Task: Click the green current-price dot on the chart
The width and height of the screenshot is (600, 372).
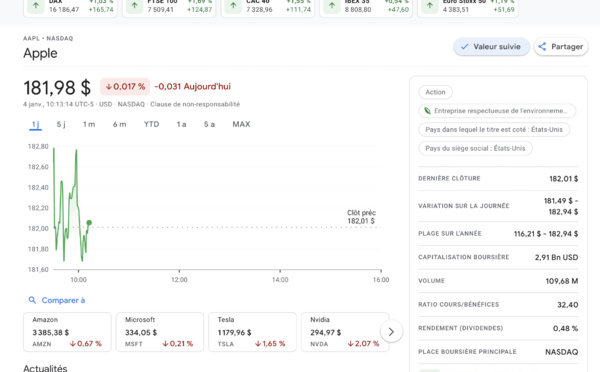Action: [x=89, y=222]
